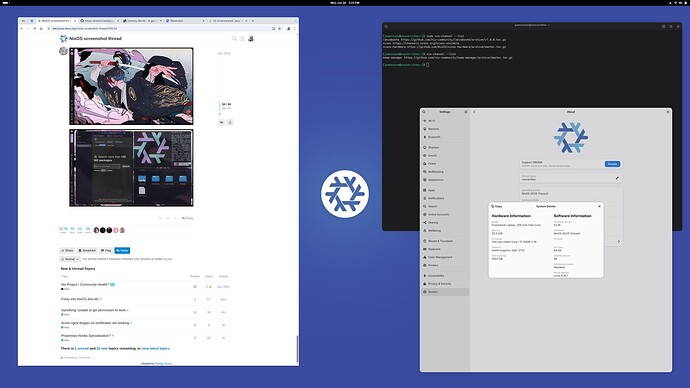Screen dimensions: 690x388
Task: Open the GNOME system status menu
Action: [x=678, y=3]
